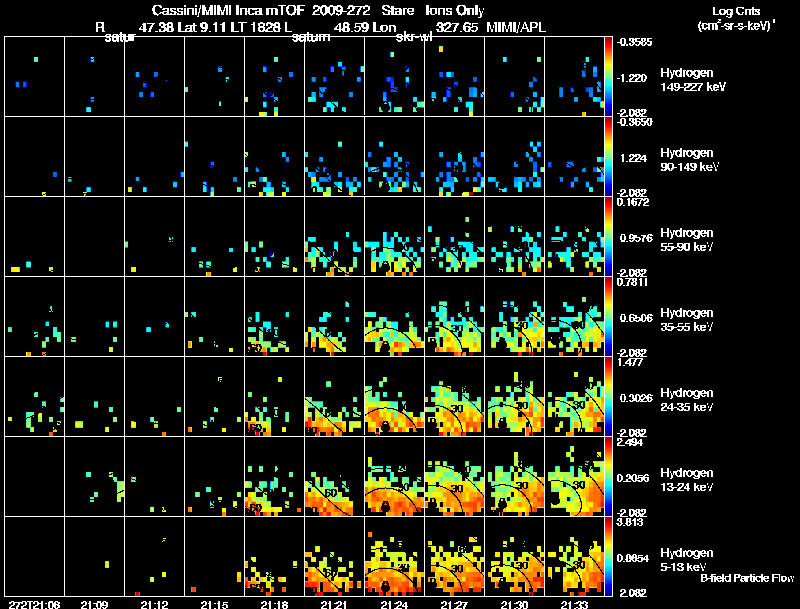The image size is (800, 609).
Task: Click the '21:21' time axis label
Action: tap(334, 604)
